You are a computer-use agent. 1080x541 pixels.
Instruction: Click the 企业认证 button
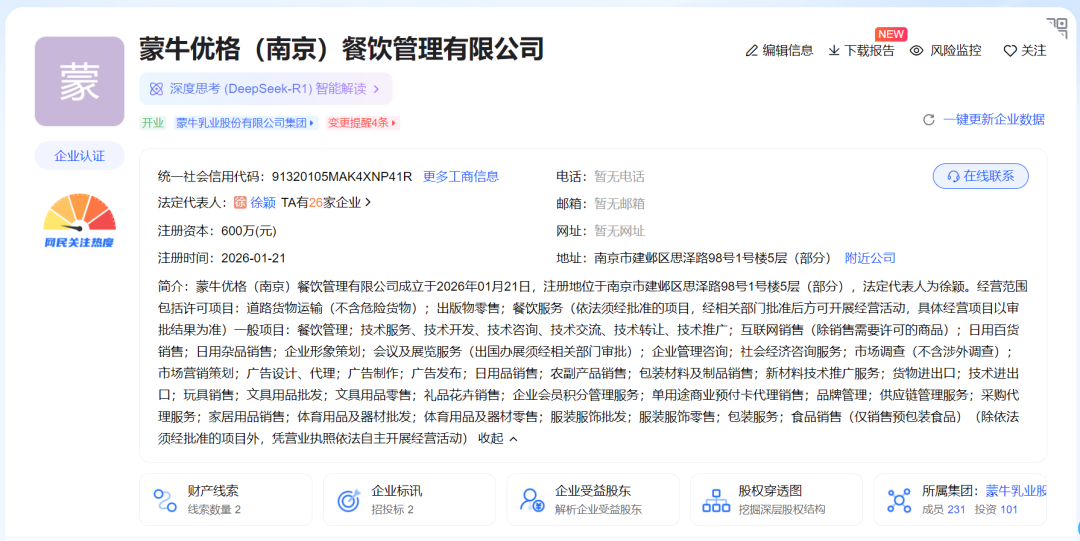[80, 156]
